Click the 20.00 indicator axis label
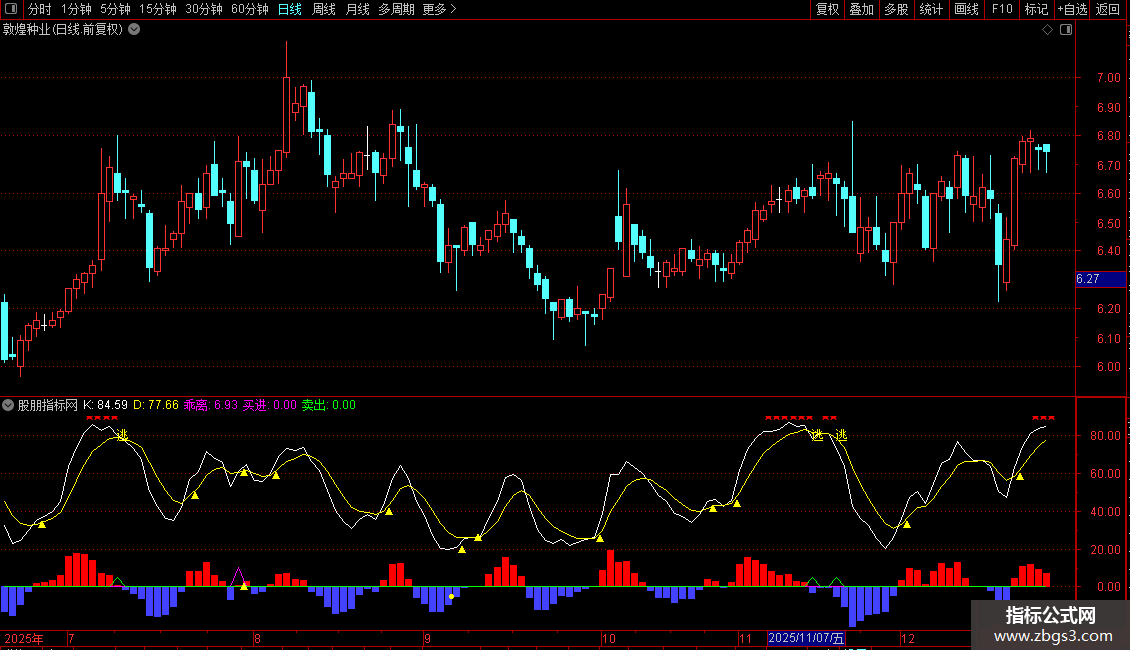Image resolution: width=1130 pixels, height=650 pixels. (1105, 550)
